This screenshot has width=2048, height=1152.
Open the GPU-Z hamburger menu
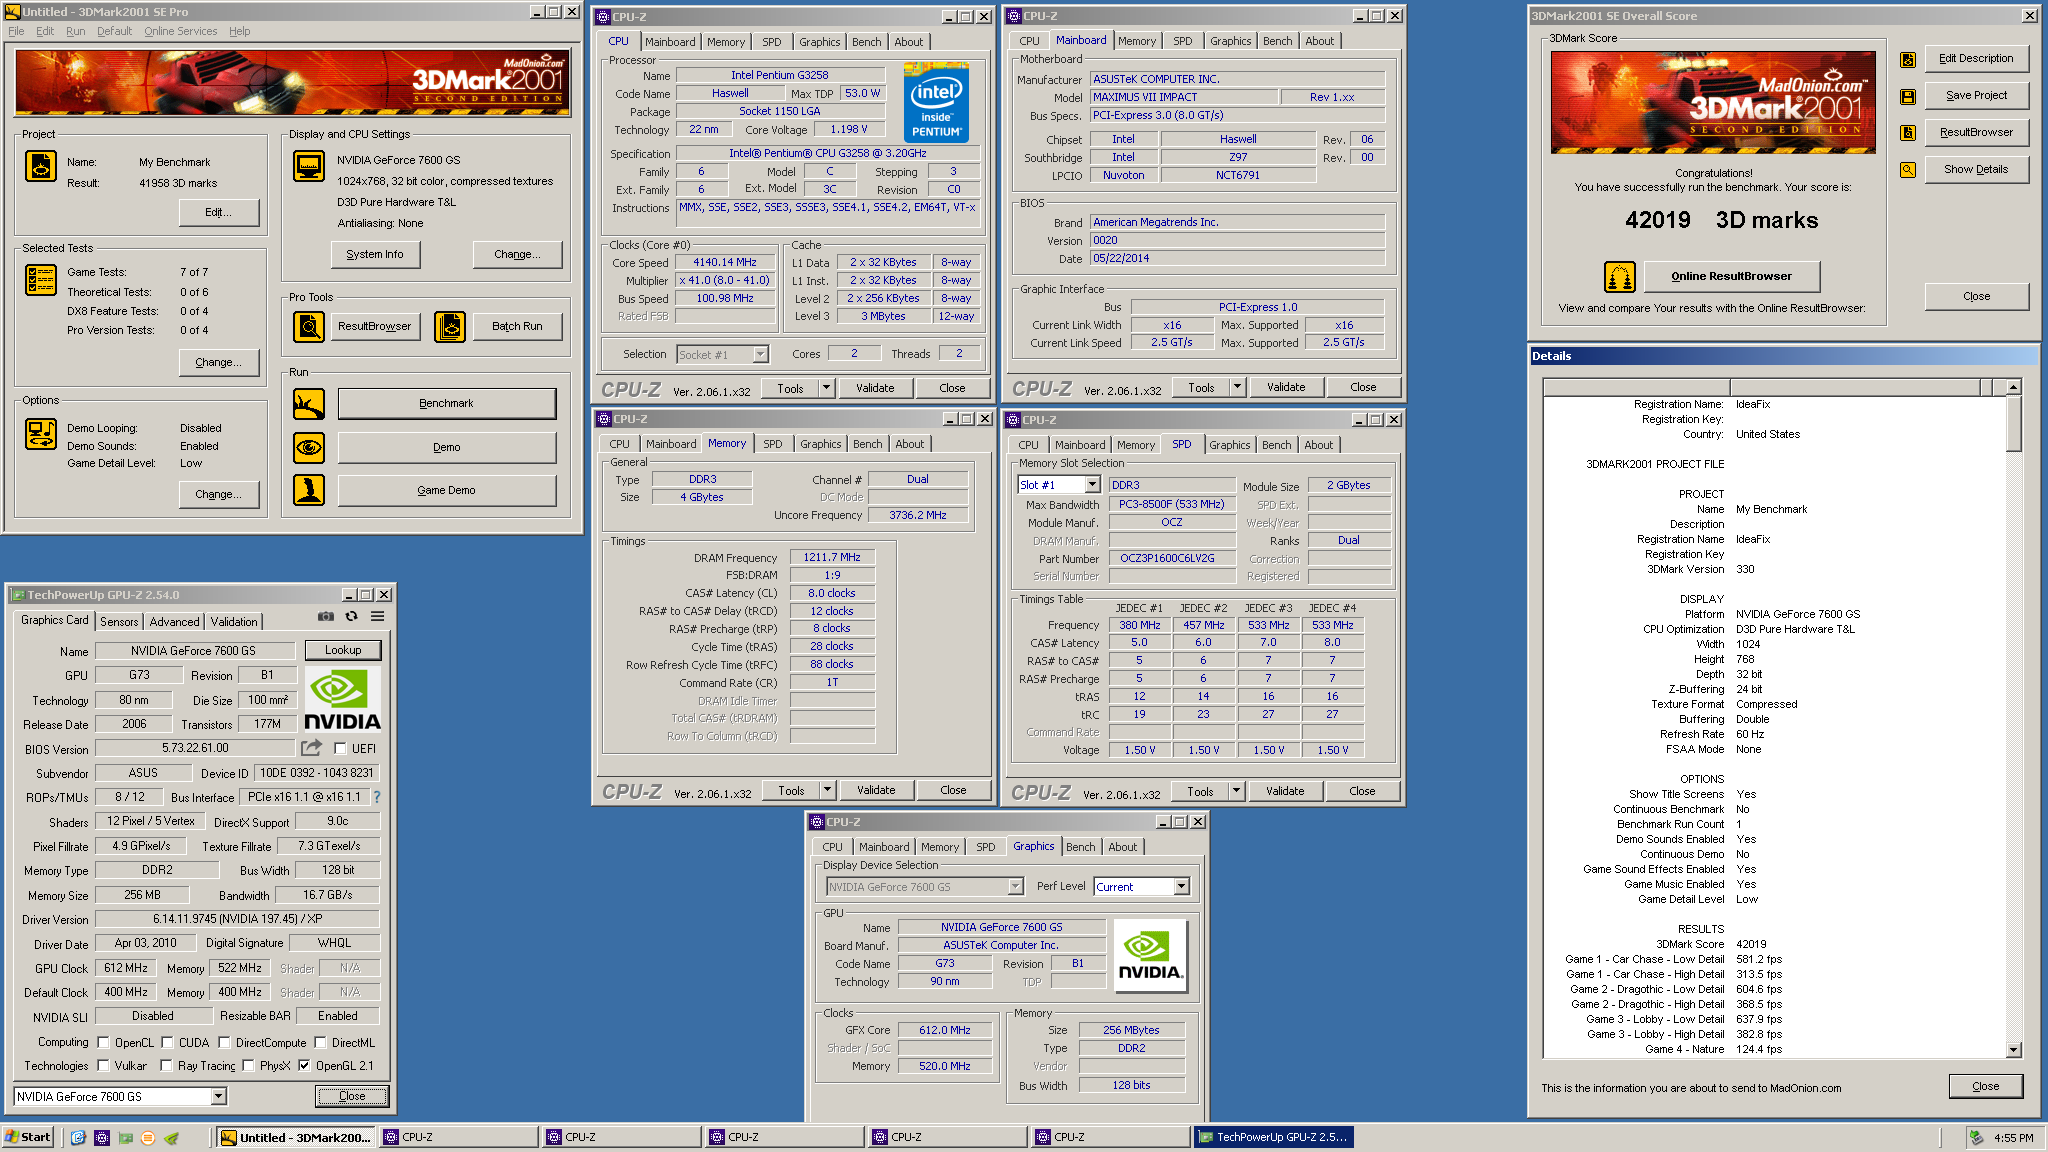click(377, 617)
